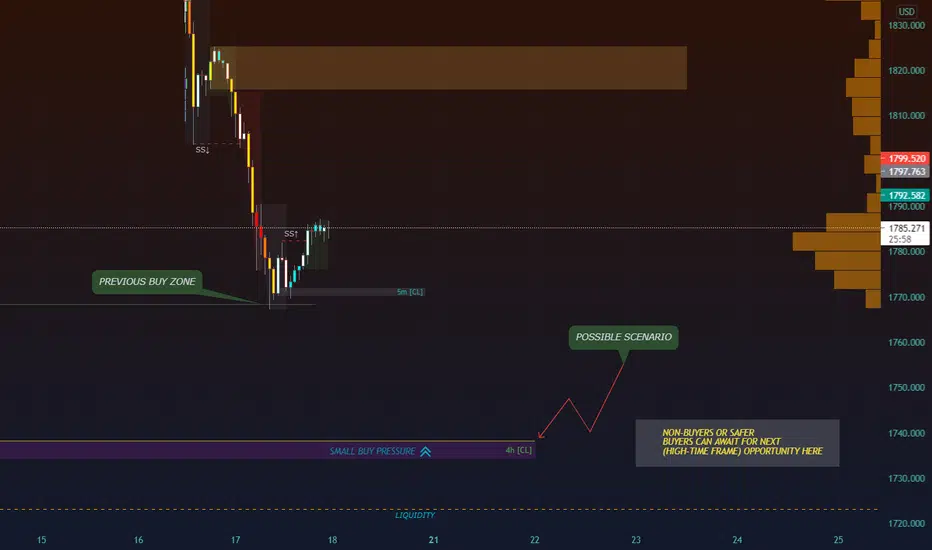The image size is (932, 550).
Task: Click the current price 1785.271 label
Action: pos(906,228)
